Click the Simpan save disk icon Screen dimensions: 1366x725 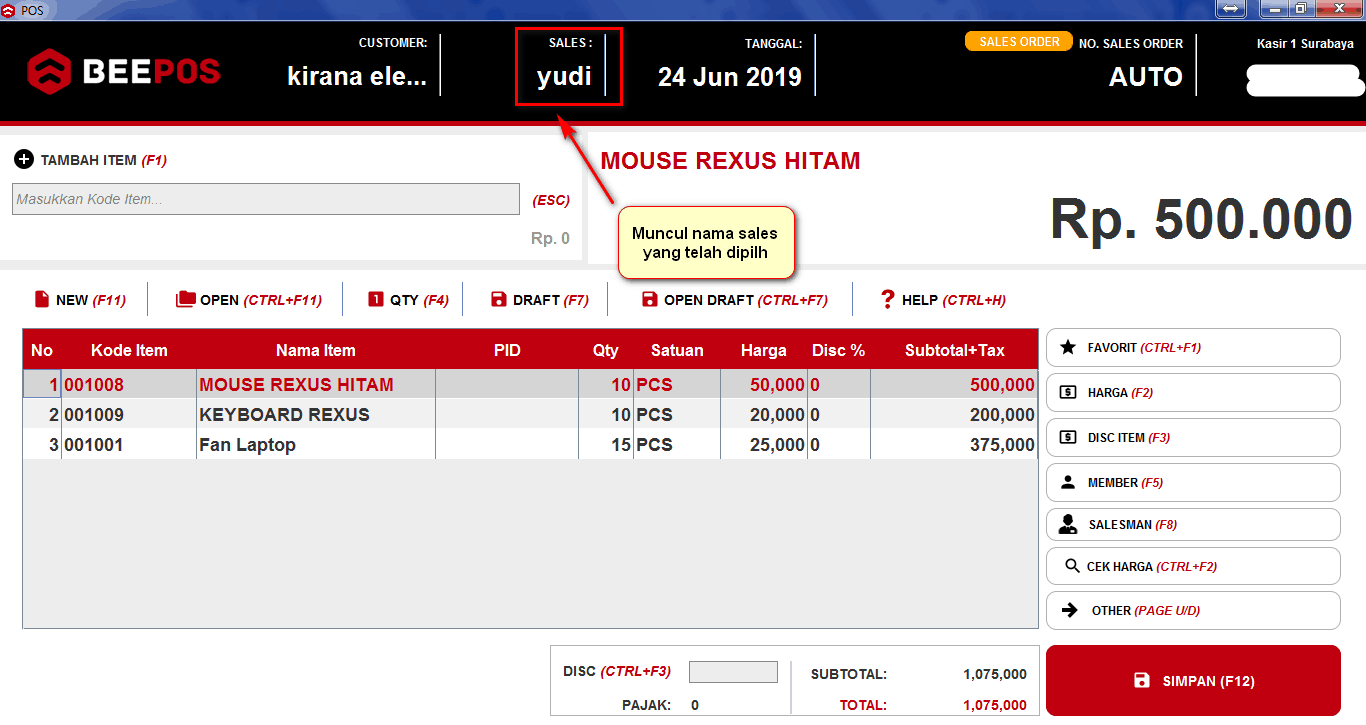click(x=1141, y=681)
